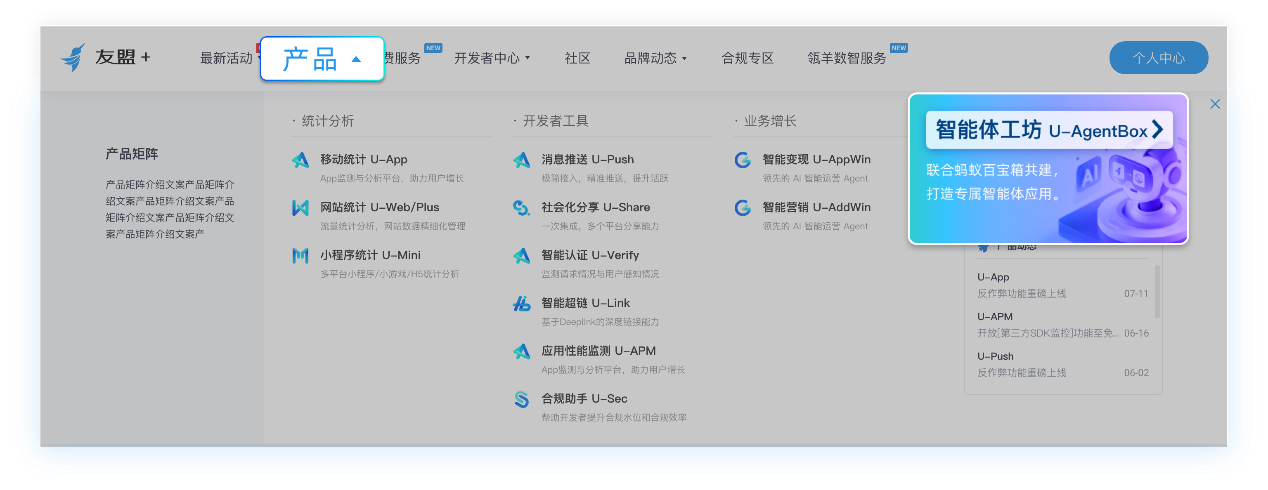
Task: Open the 社区 menu item
Action: pos(577,58)
